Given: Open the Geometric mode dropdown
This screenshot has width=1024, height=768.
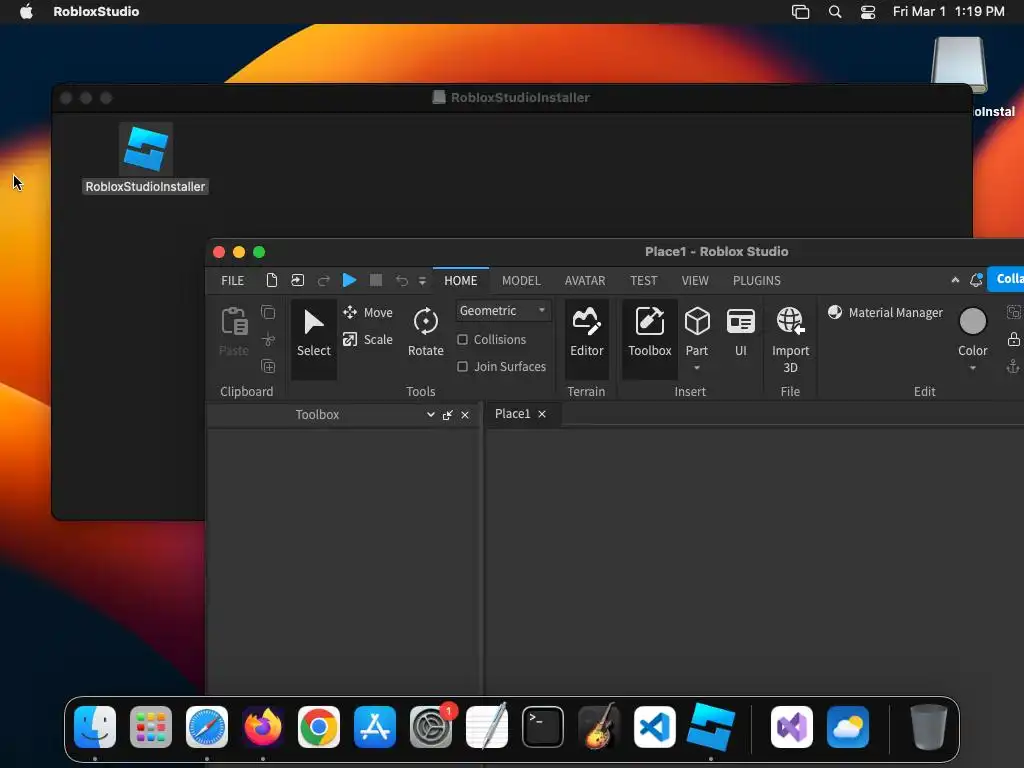Looking at the screenshot, I should pos(502,311).
